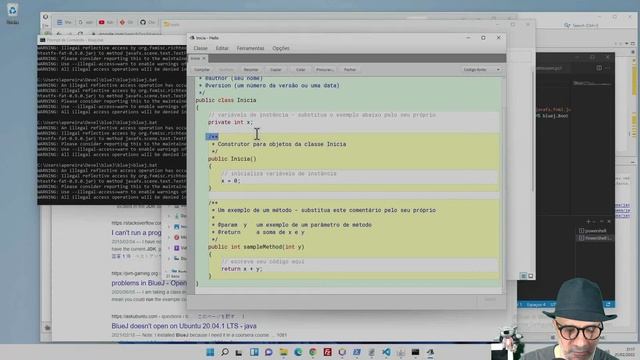Click the 'return x + y;' statement
The image size is (640, 360).
click(242, 269)
